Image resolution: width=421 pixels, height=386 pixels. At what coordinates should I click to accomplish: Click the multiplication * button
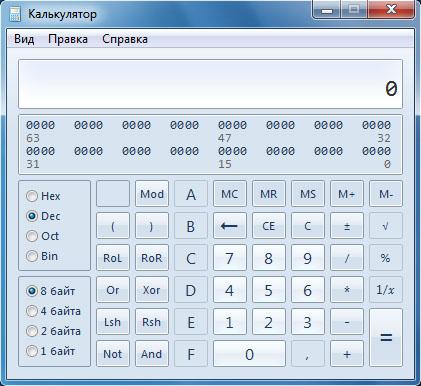[x=347, y=290]
